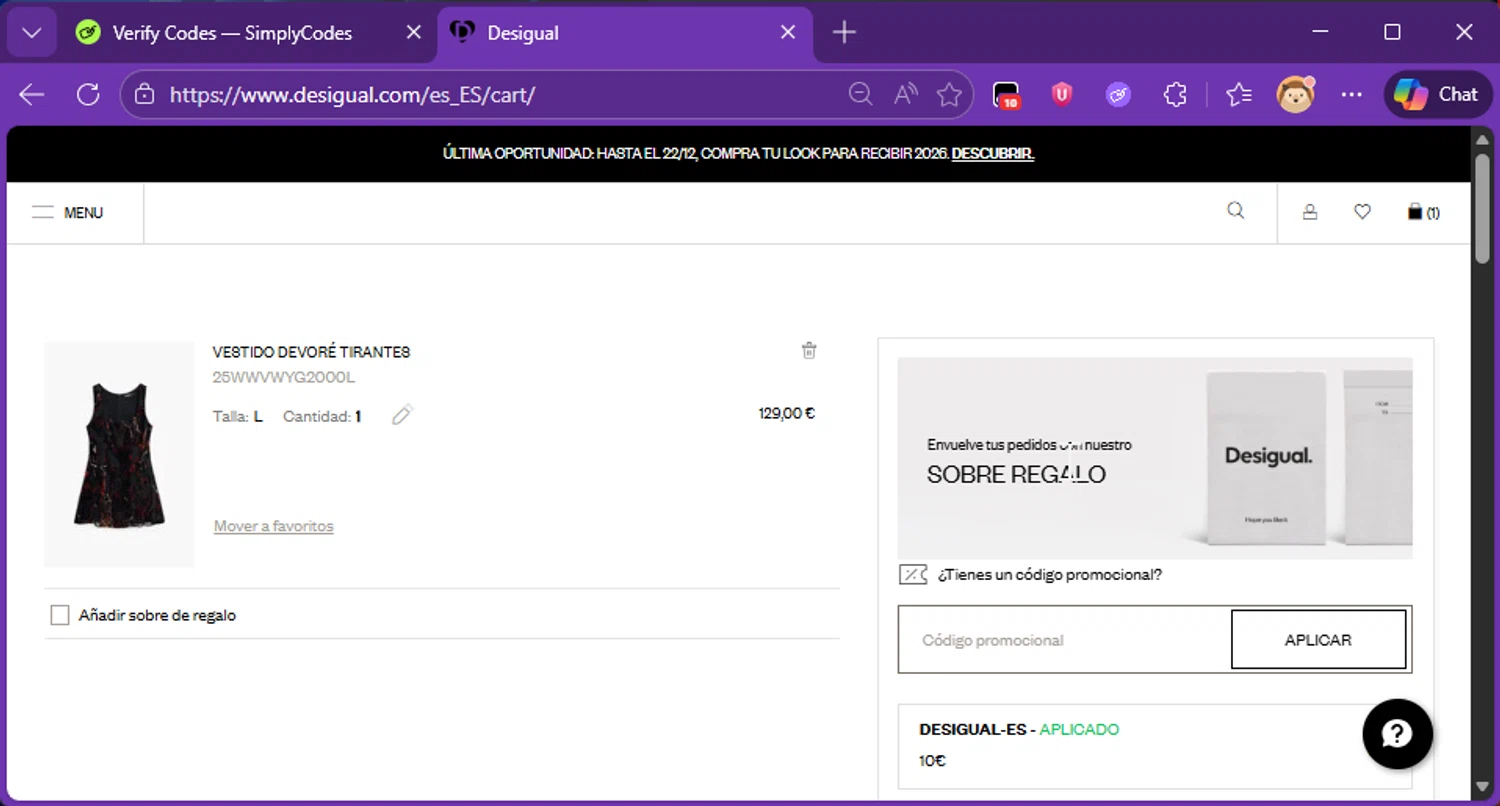Screen dimensions: 1500x806
Task: Click the promo code ticket icon
Action: (x=913, y=575)
